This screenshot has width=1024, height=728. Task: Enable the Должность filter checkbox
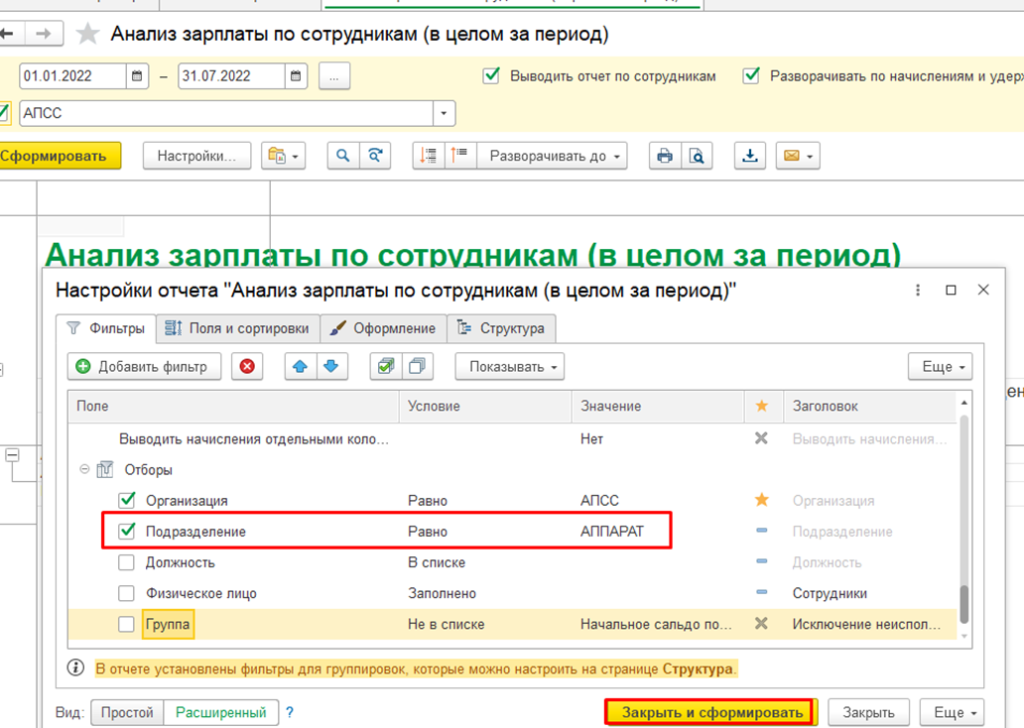[x=127, y=563]
